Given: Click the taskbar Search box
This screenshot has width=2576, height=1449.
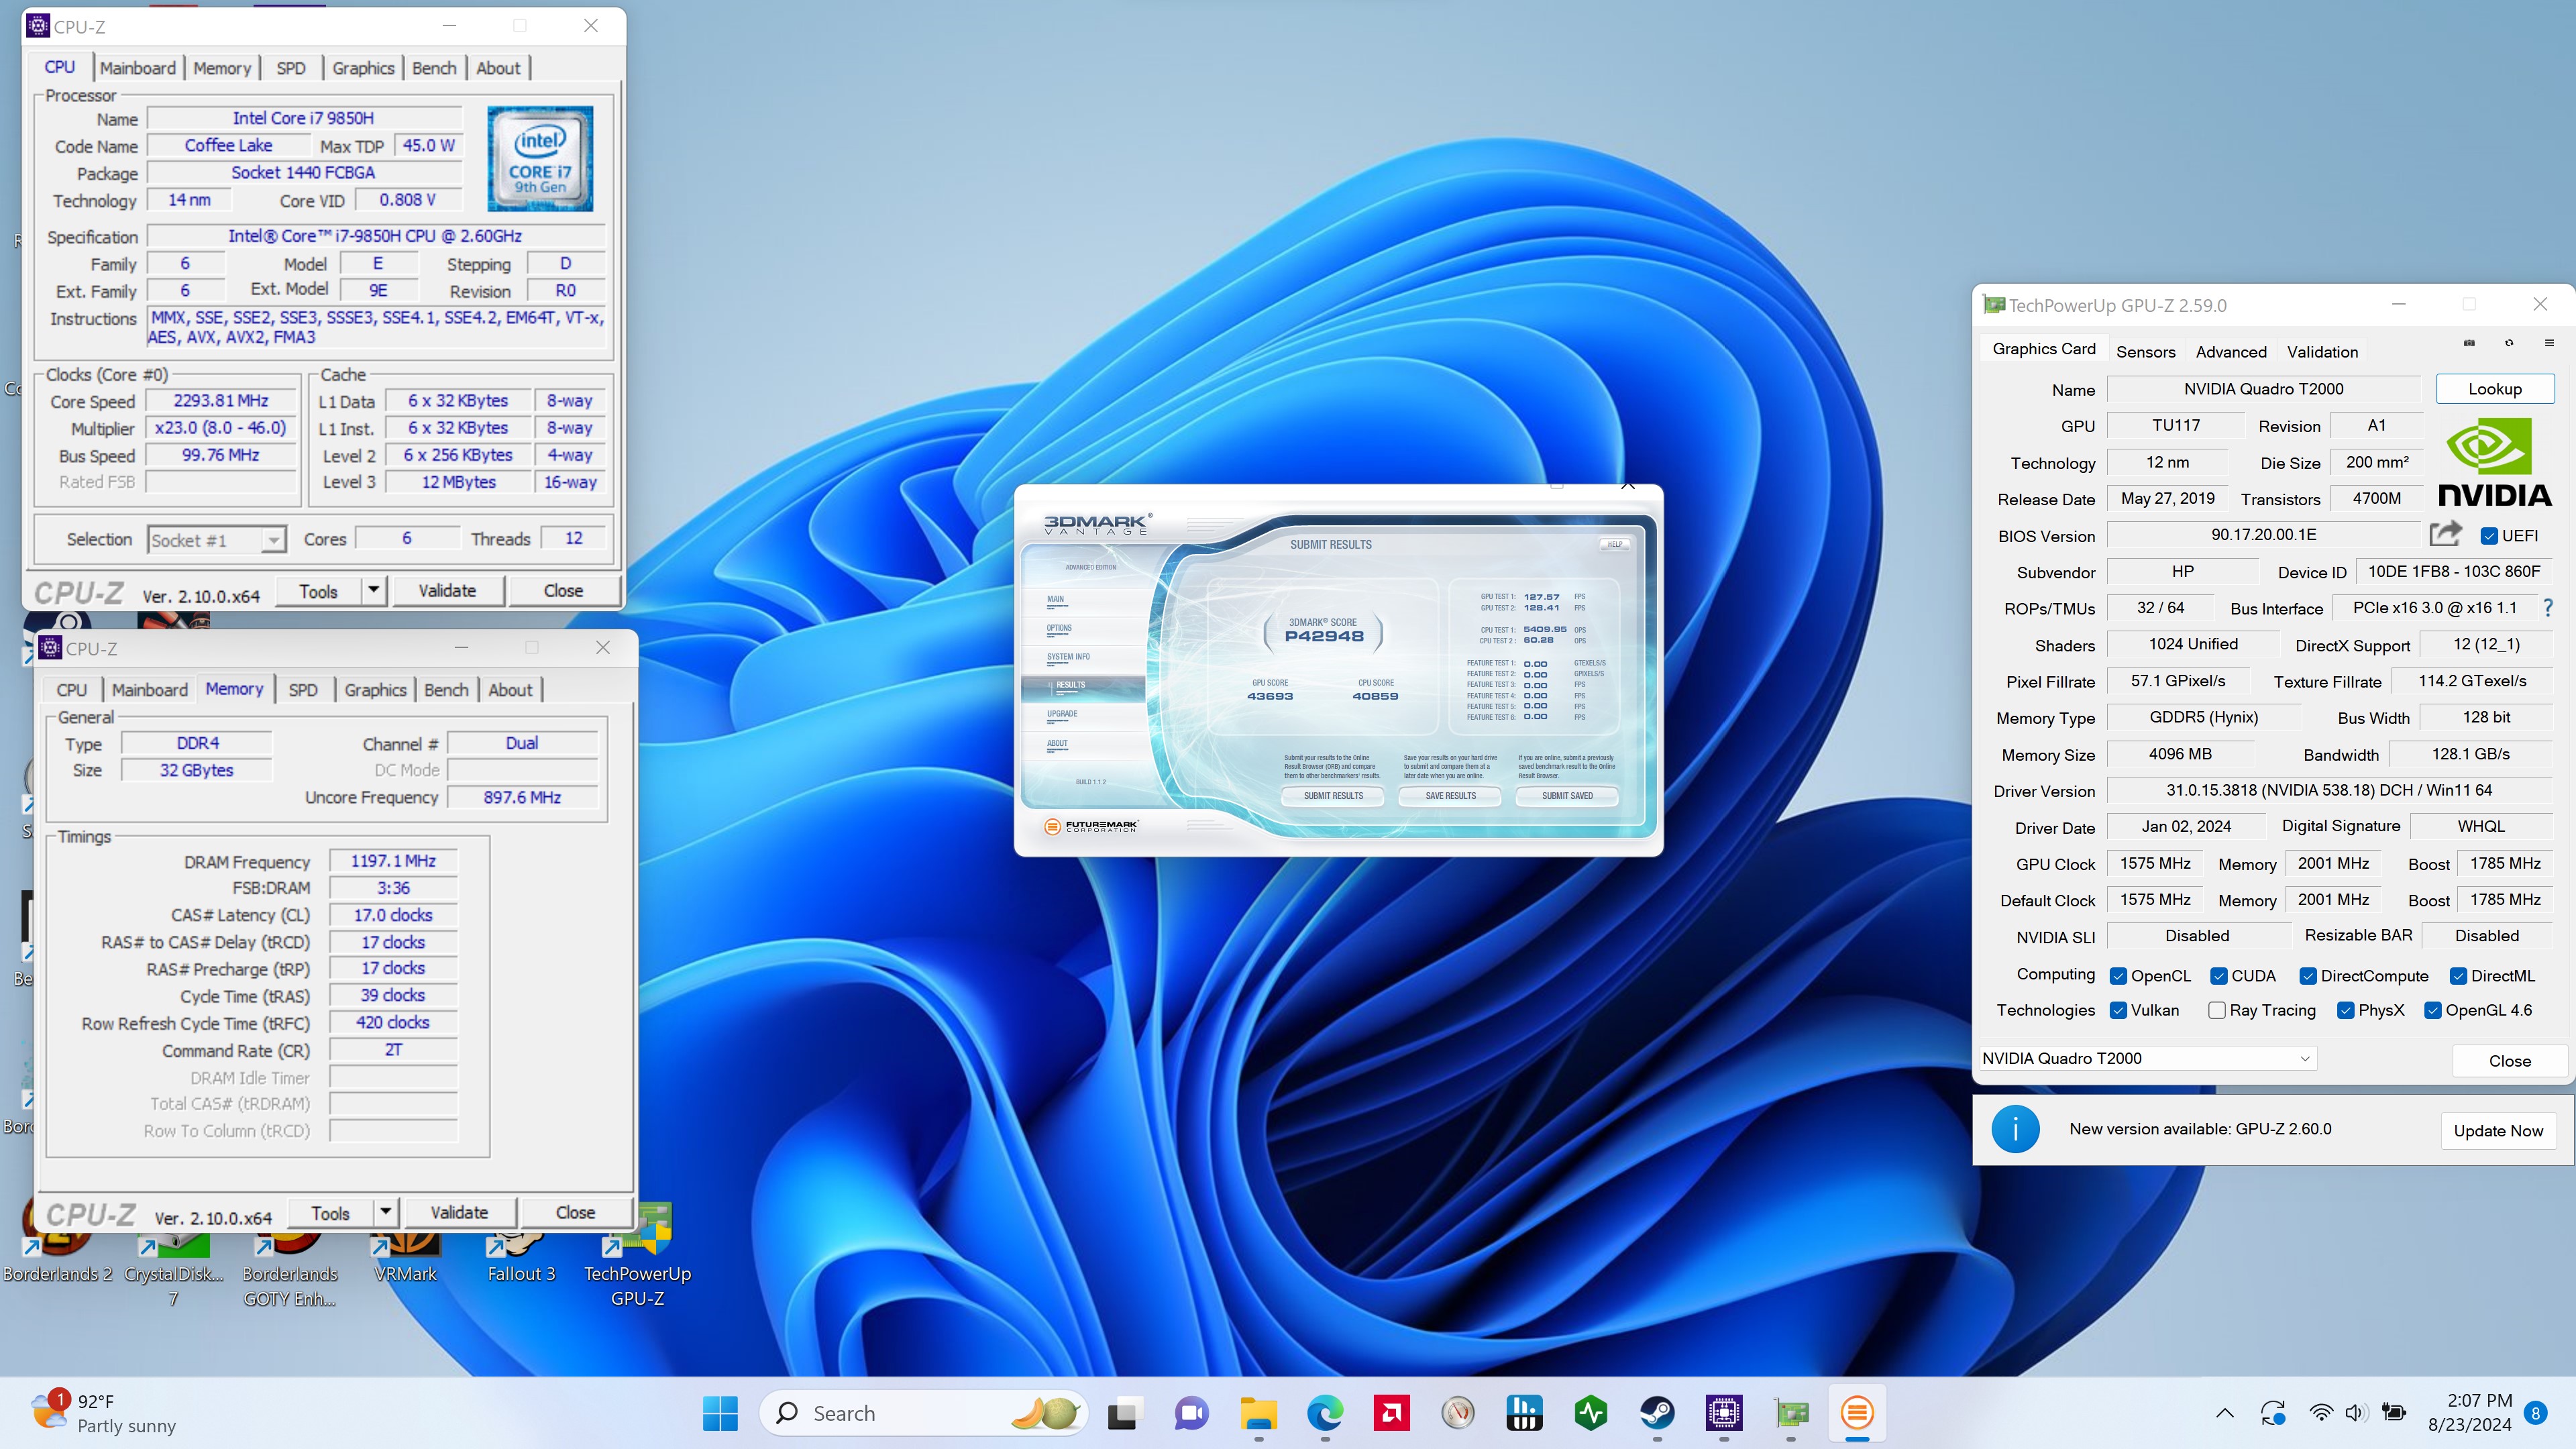Looking at the screenshot, I should pyautogui.click(x=922, y=1413).
